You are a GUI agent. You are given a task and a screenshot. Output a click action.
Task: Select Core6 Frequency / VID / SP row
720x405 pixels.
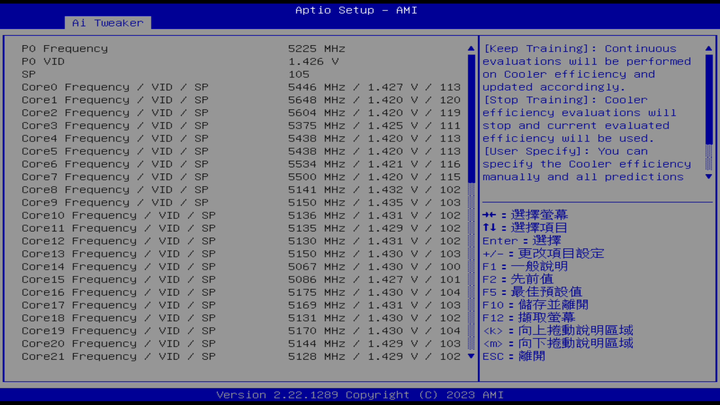(241, 164)
